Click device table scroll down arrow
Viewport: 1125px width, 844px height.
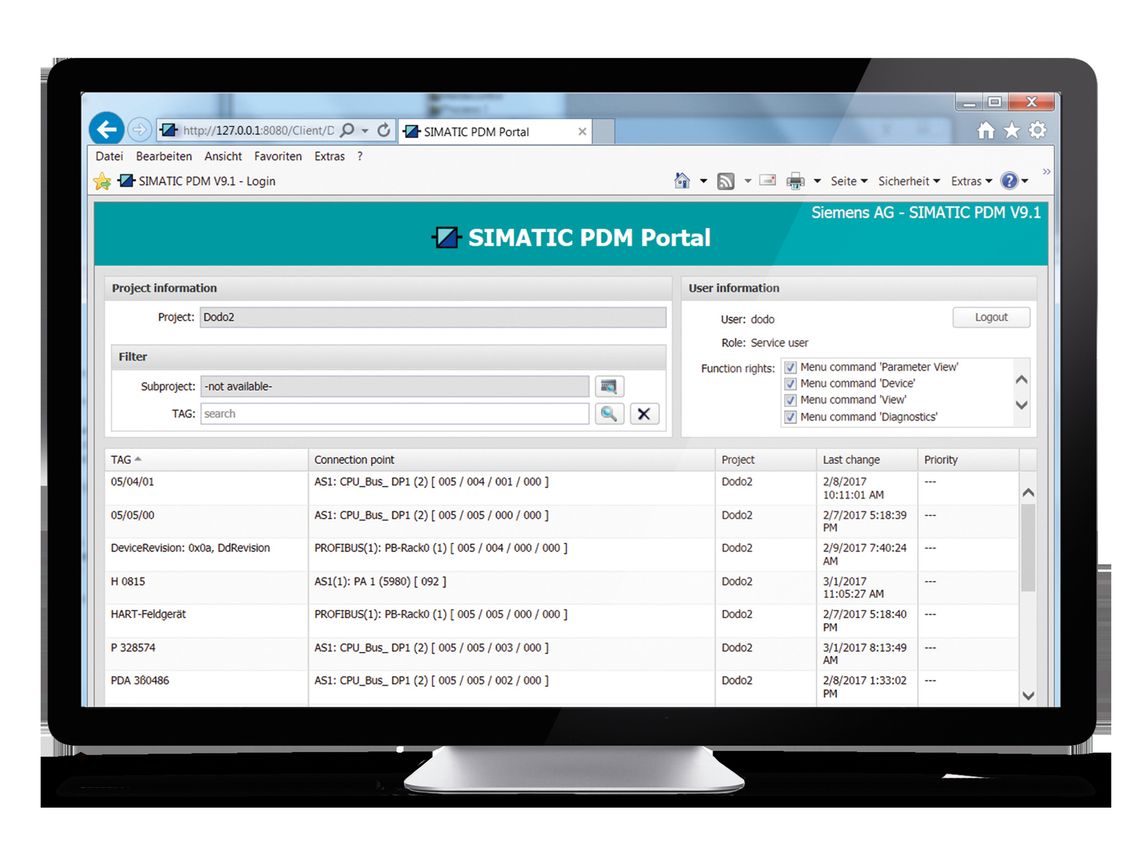(1028, 695)
